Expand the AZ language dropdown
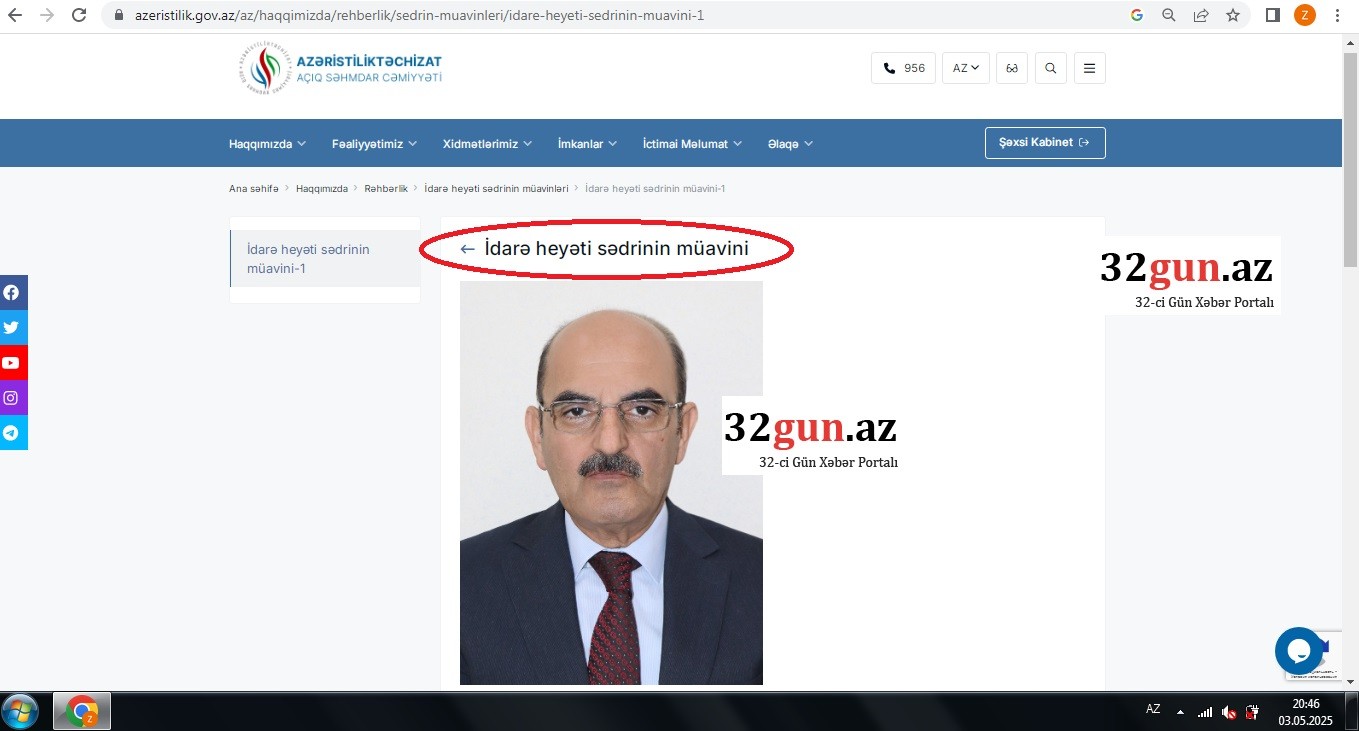 tap(965, 68)
